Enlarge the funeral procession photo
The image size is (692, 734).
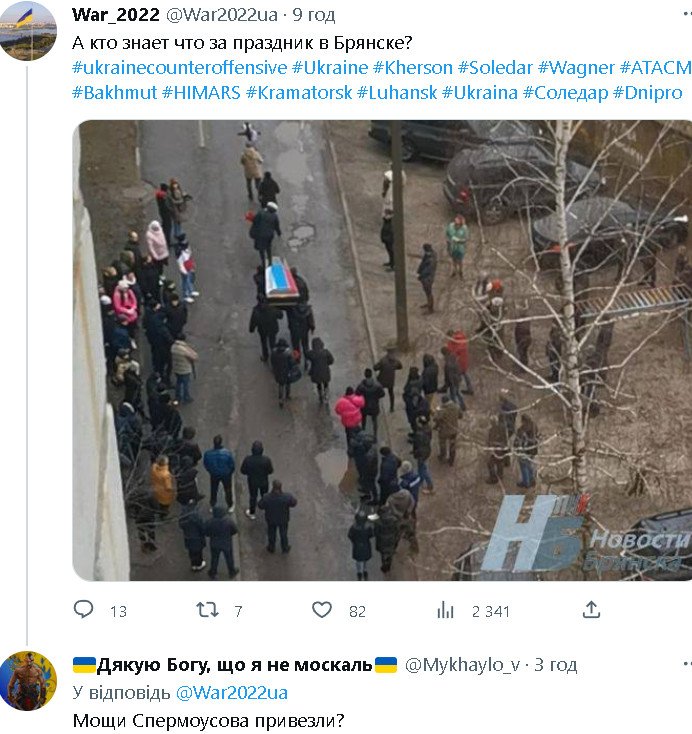click(382, 351)
